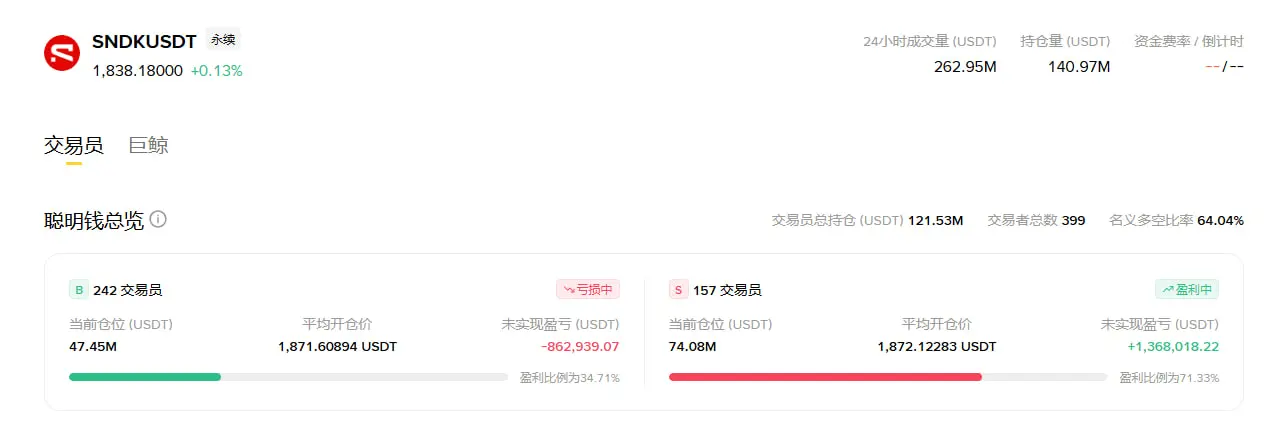This screenshot has height=433, width=1280.
Task: Click the 持仓量 140.97M value
Action: click(1079, 67)
